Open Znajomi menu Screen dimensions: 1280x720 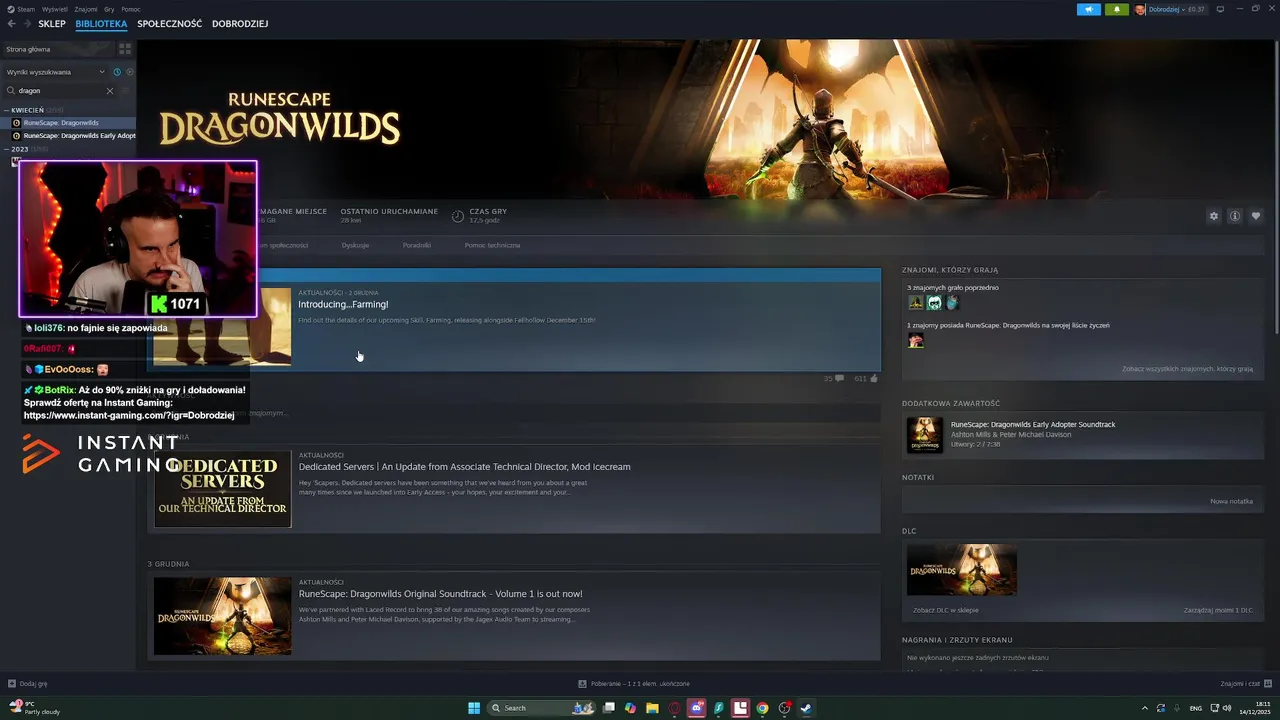[86, 9]
